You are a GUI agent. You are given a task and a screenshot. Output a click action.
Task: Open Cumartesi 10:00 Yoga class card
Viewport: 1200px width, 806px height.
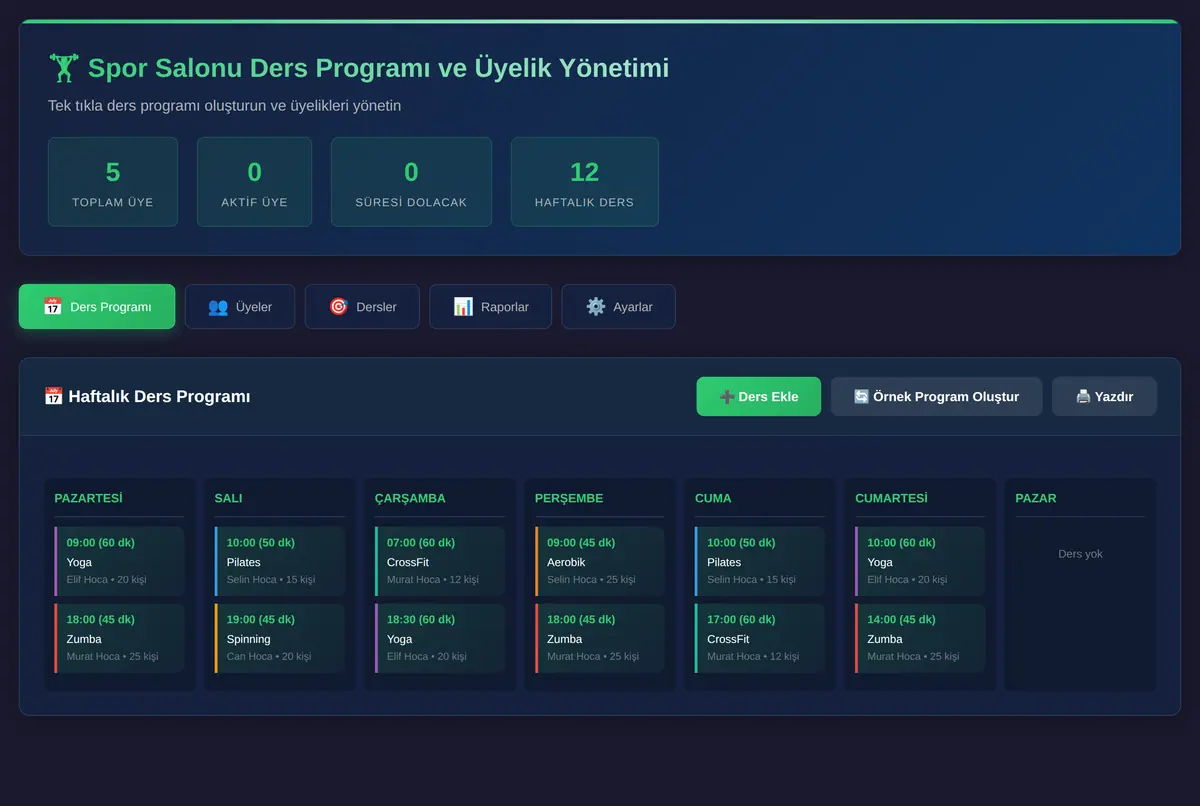pyautogui.click(x=920, y=561)
